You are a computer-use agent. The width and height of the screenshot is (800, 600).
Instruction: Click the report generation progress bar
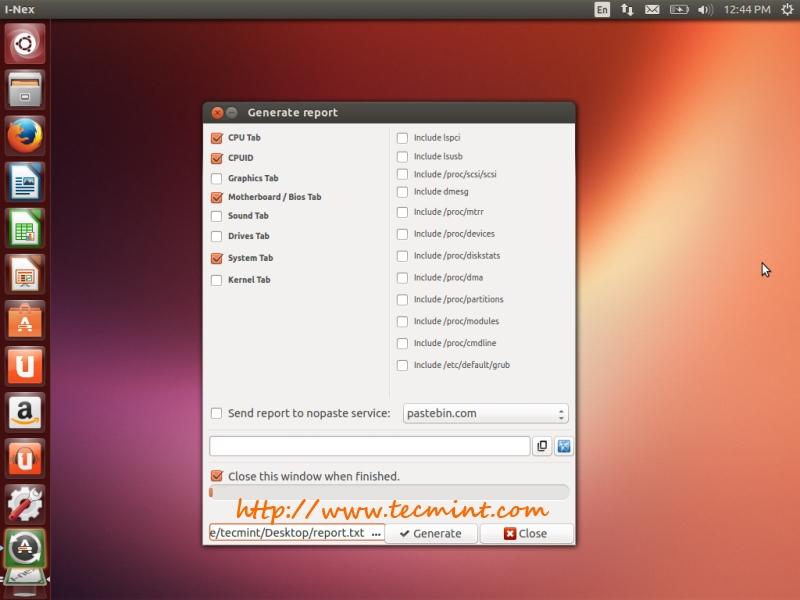pyautogui.click(x=389, y=492)
